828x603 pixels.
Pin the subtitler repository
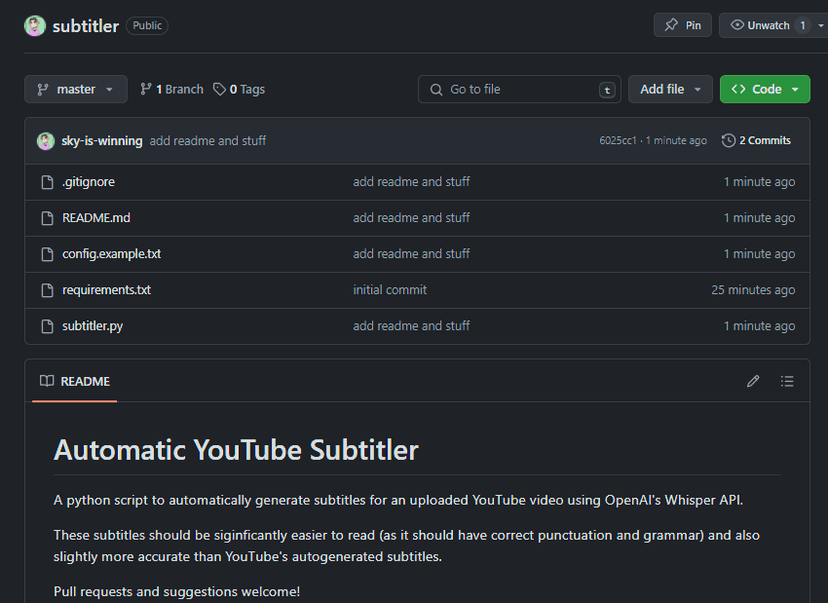coord(683,25)
